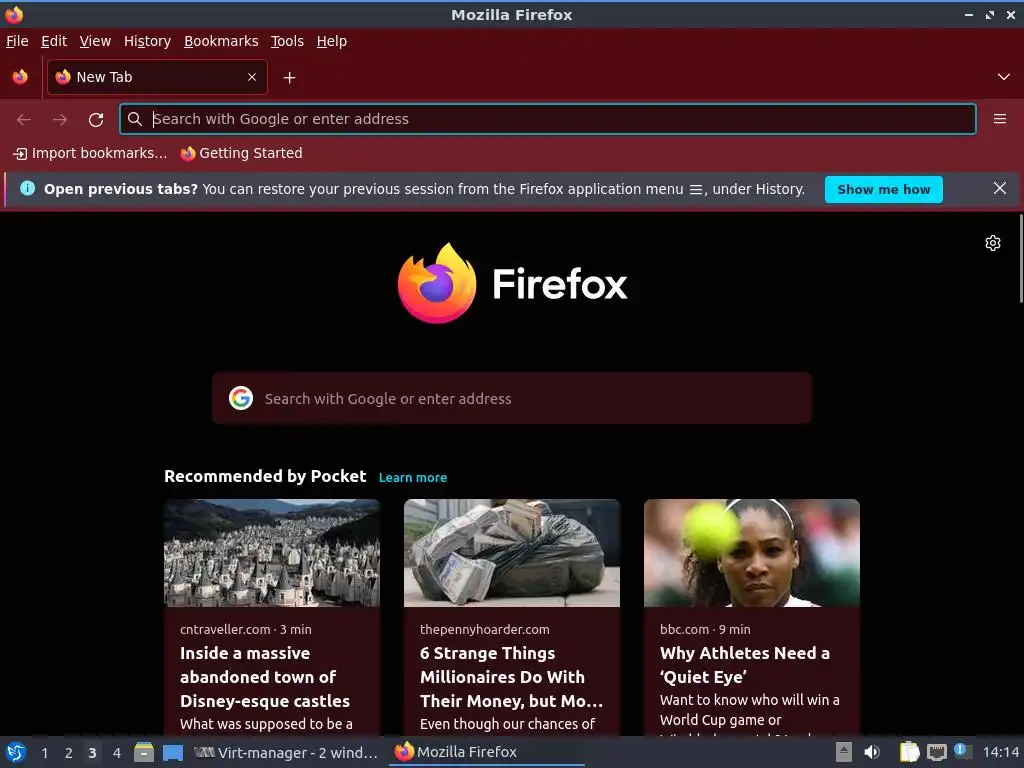Open the money bag article thumbnail
Screen dimensions: 1024x768
[x=511, y=553]
